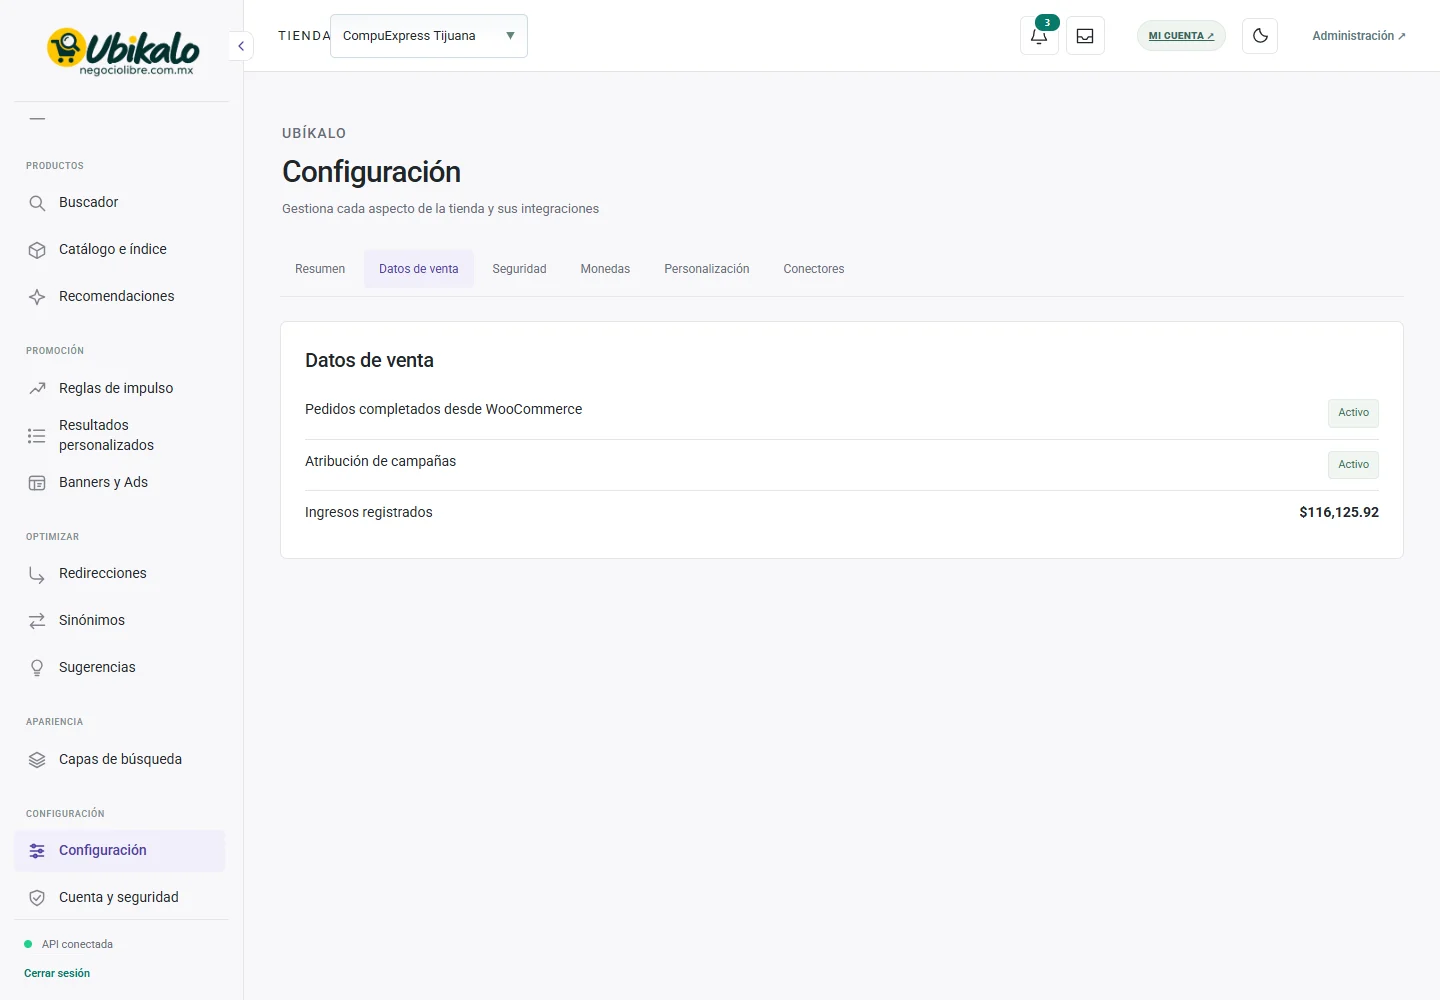Click the Sugerencias lightbulb icon

click(37, 668)
